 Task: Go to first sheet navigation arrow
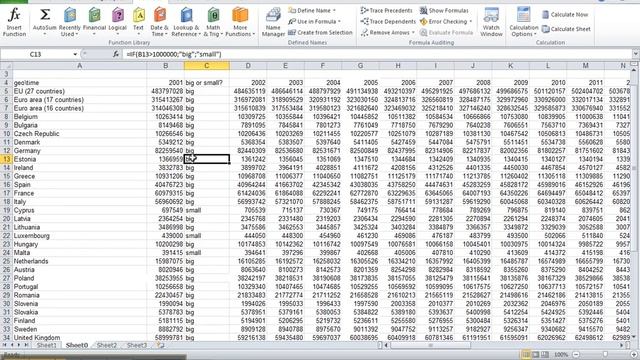click(x=5, y=345)
